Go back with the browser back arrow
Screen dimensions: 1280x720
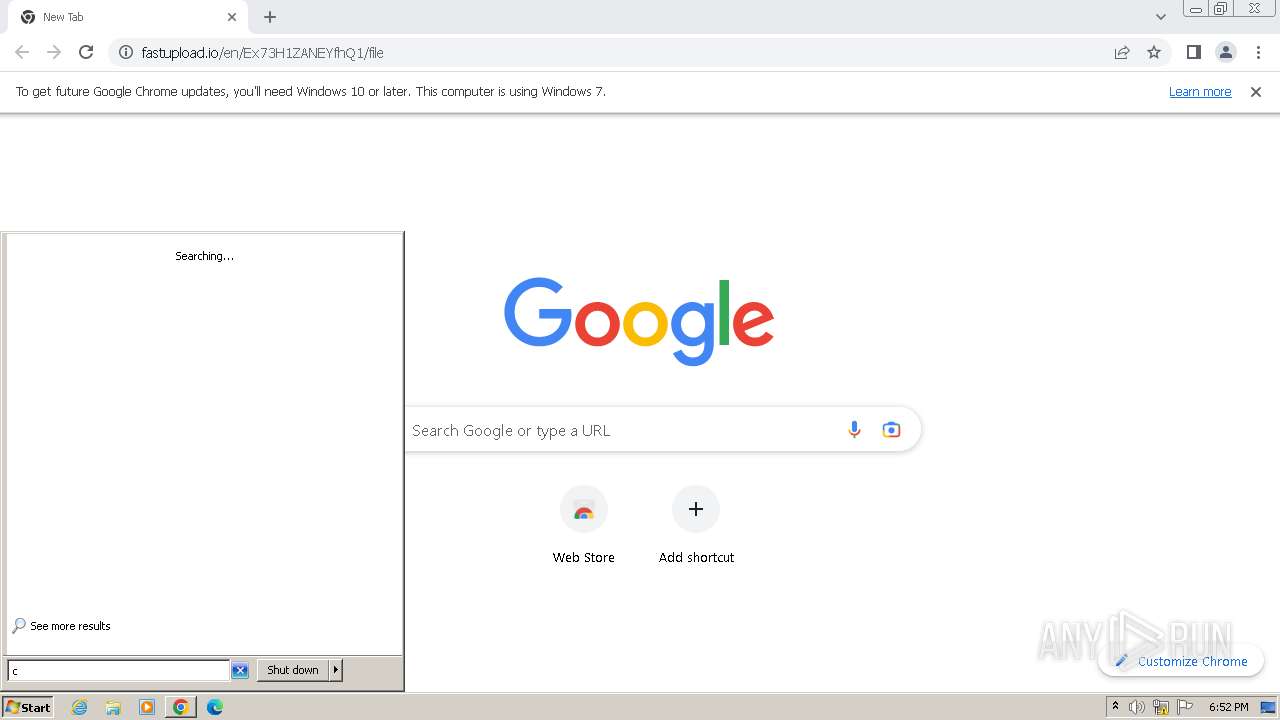tap(22, 52)
